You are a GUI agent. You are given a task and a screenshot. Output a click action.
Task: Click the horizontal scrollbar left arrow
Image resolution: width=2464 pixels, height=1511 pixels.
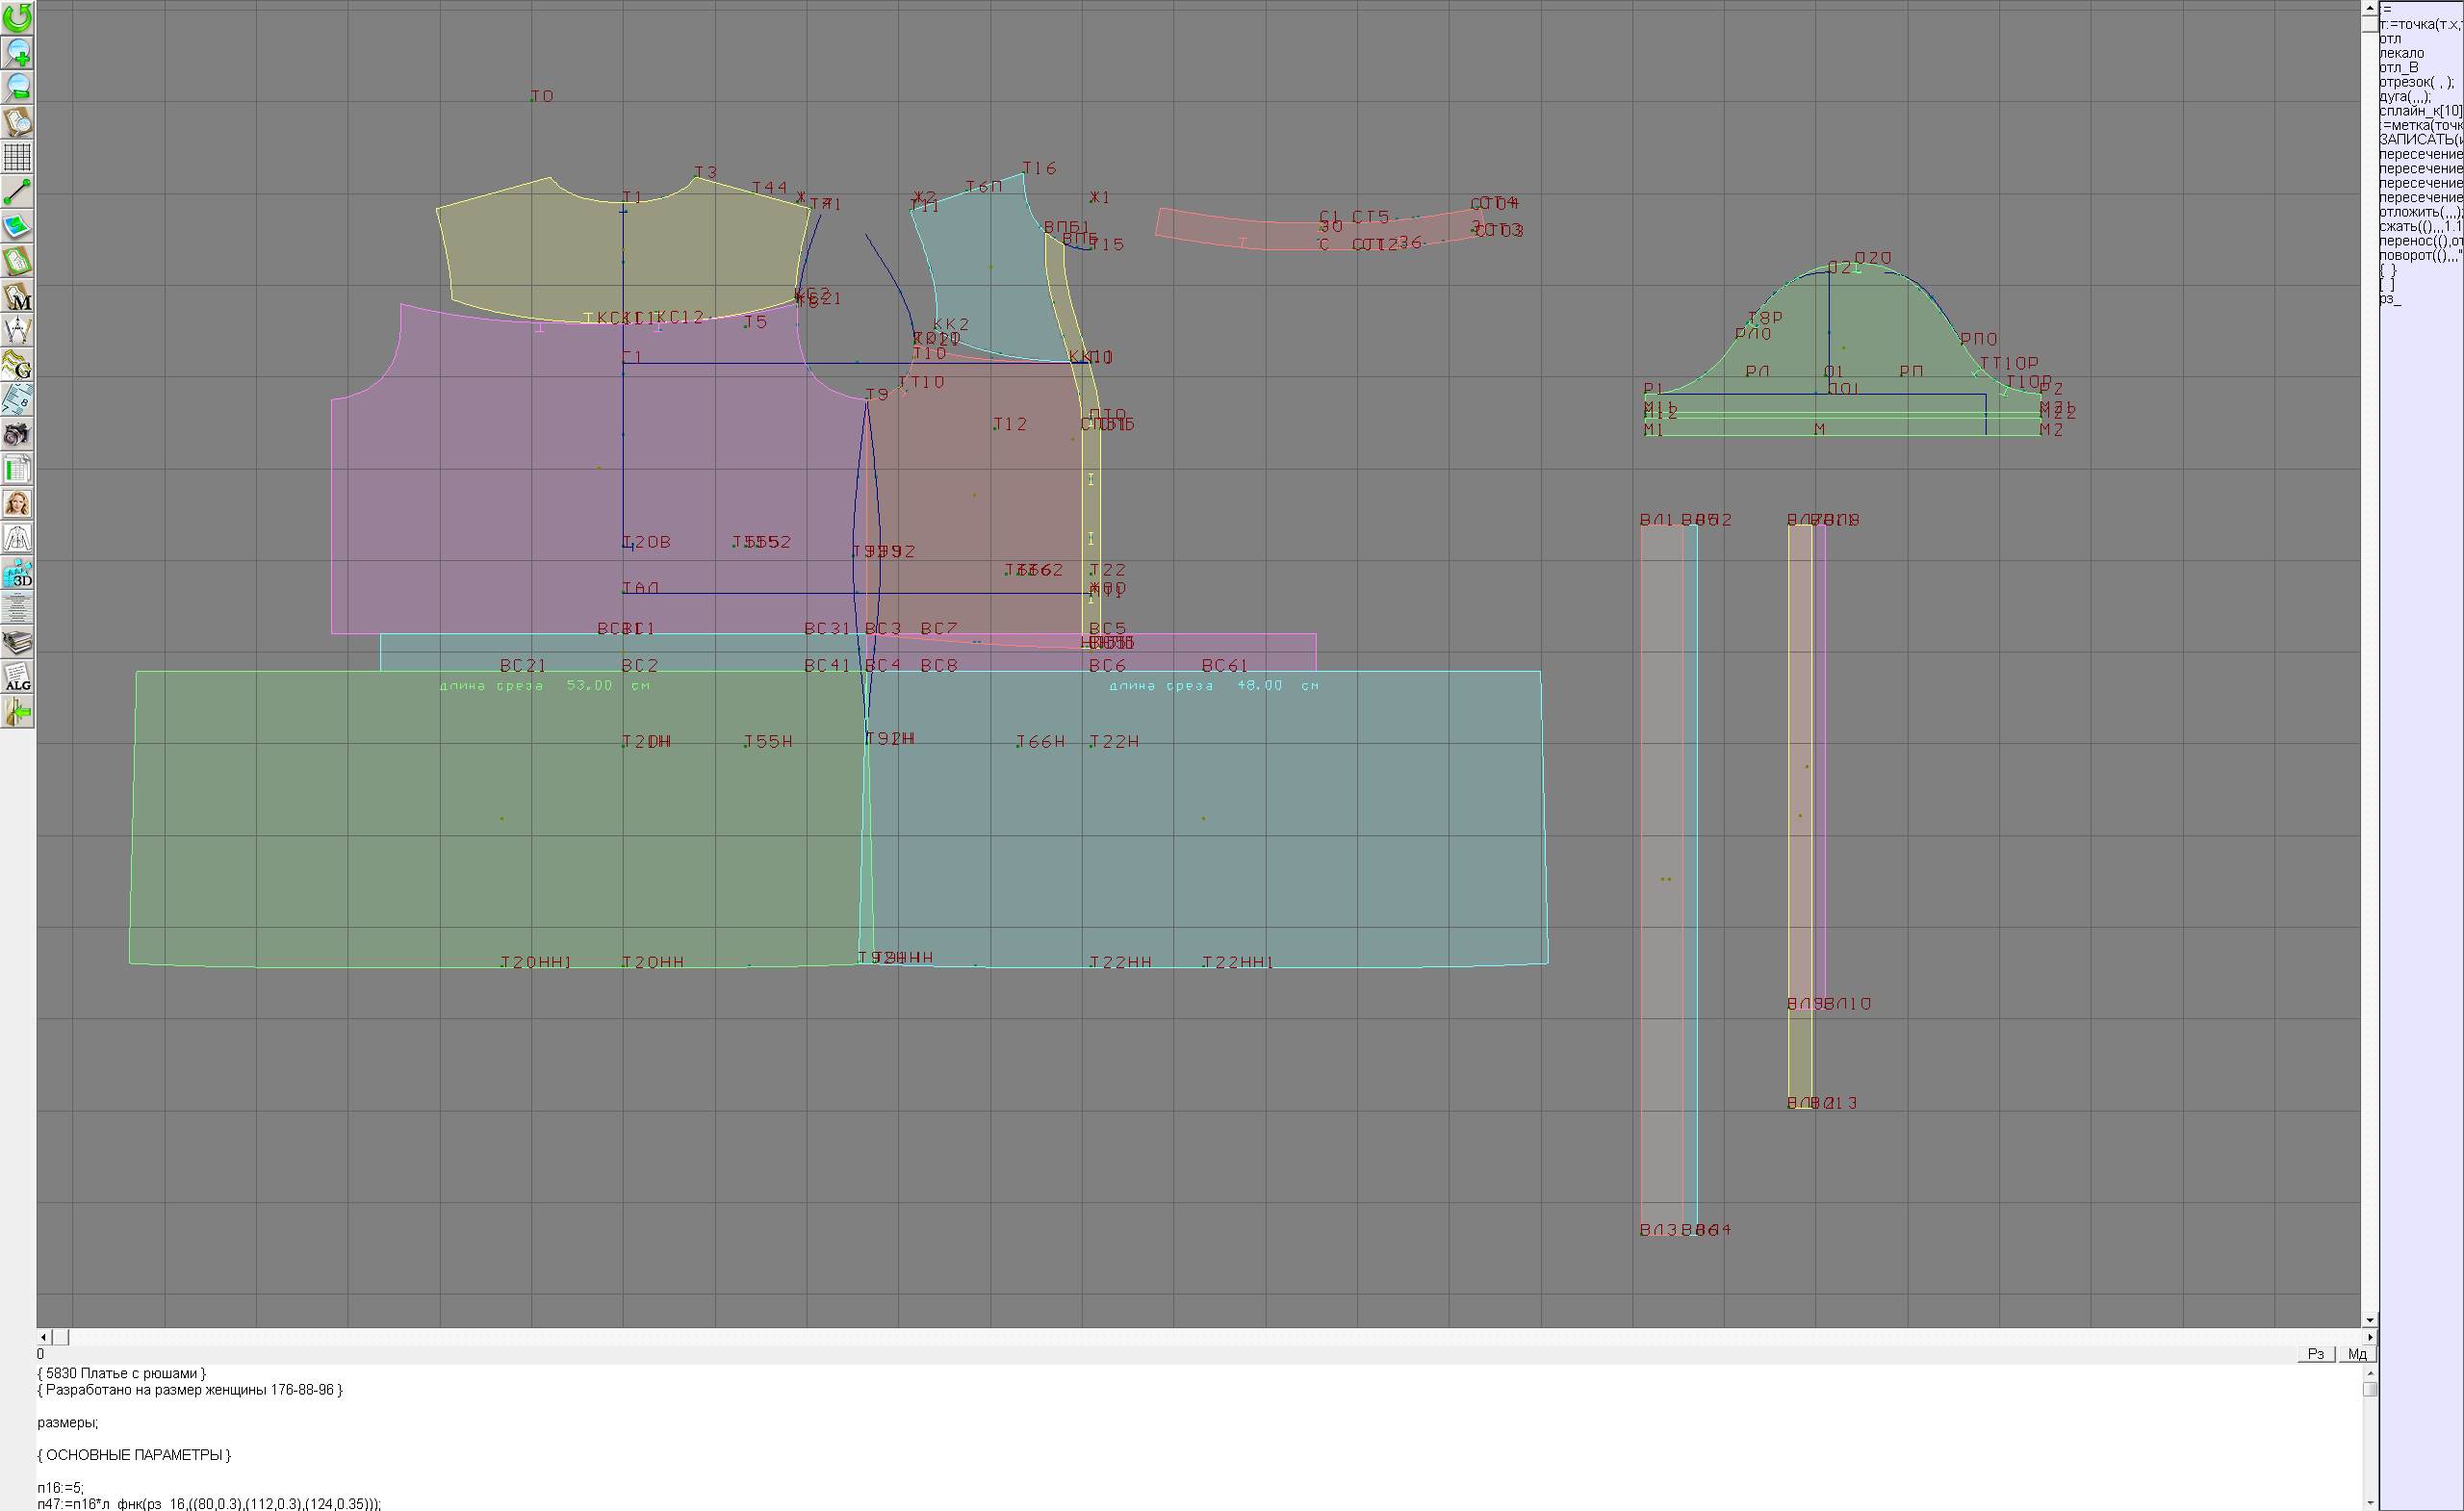[x=43, y=1337]
